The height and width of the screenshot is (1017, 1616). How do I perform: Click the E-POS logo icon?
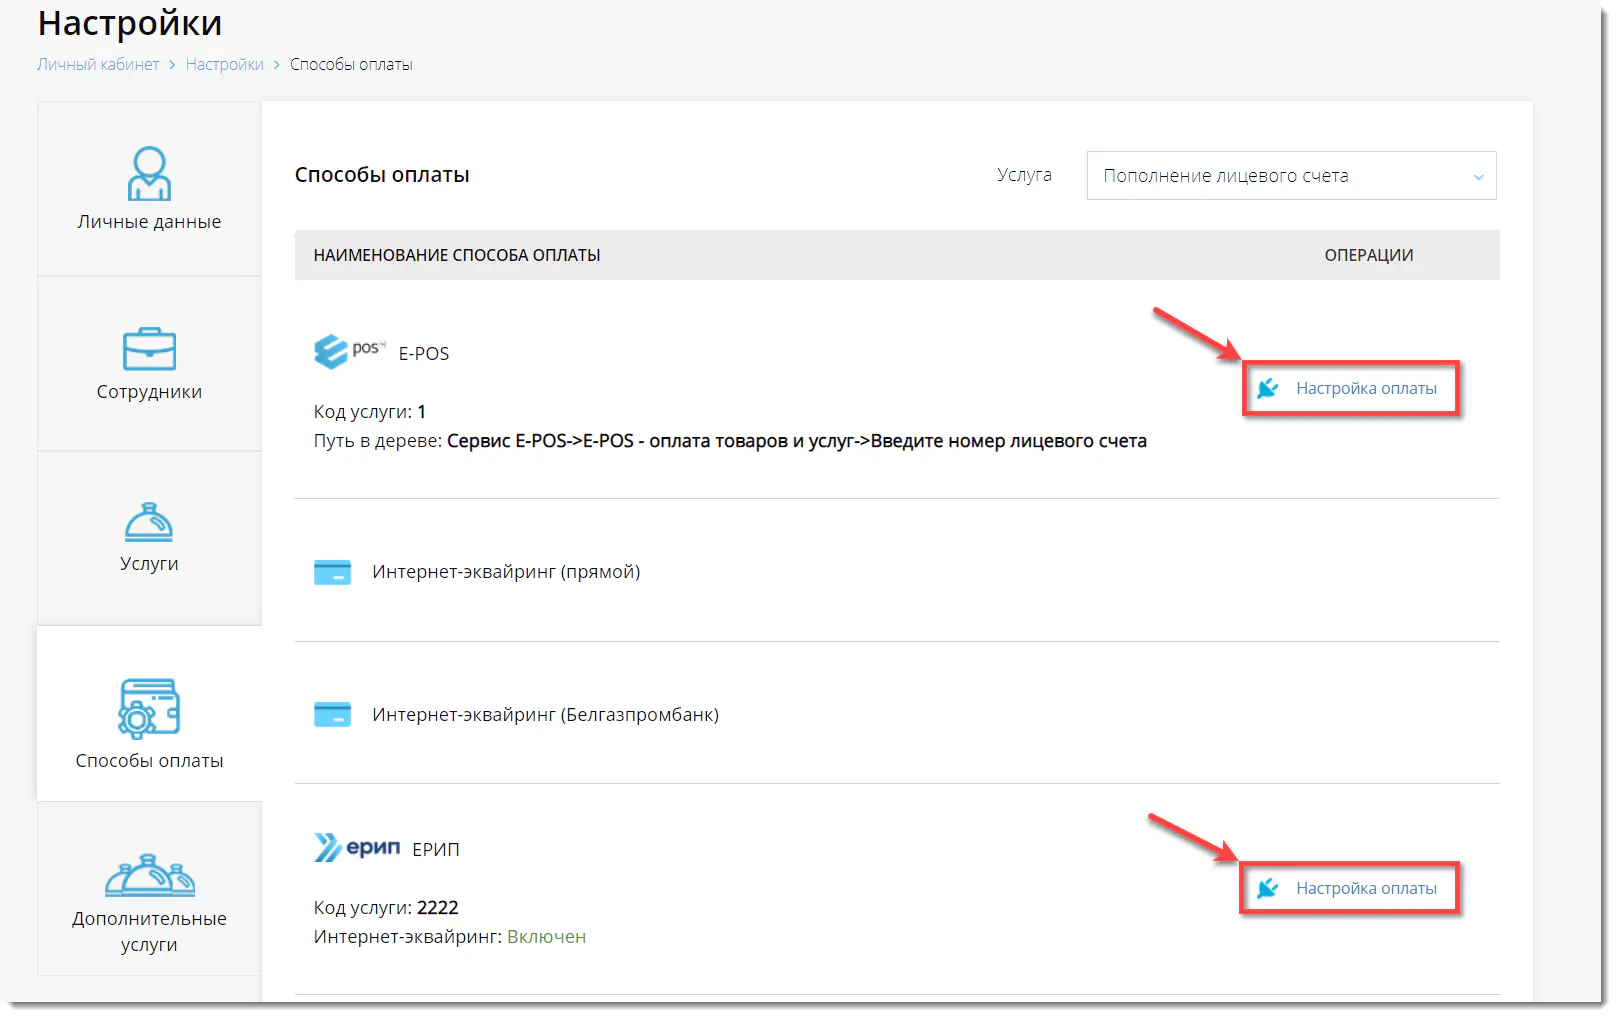click(x=348, y=351)
